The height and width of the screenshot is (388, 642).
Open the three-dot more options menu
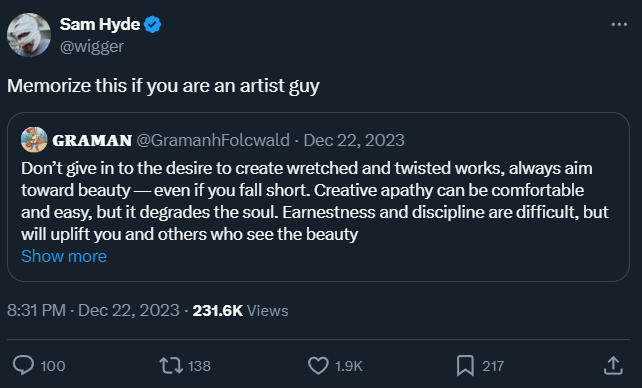(619, 25)
